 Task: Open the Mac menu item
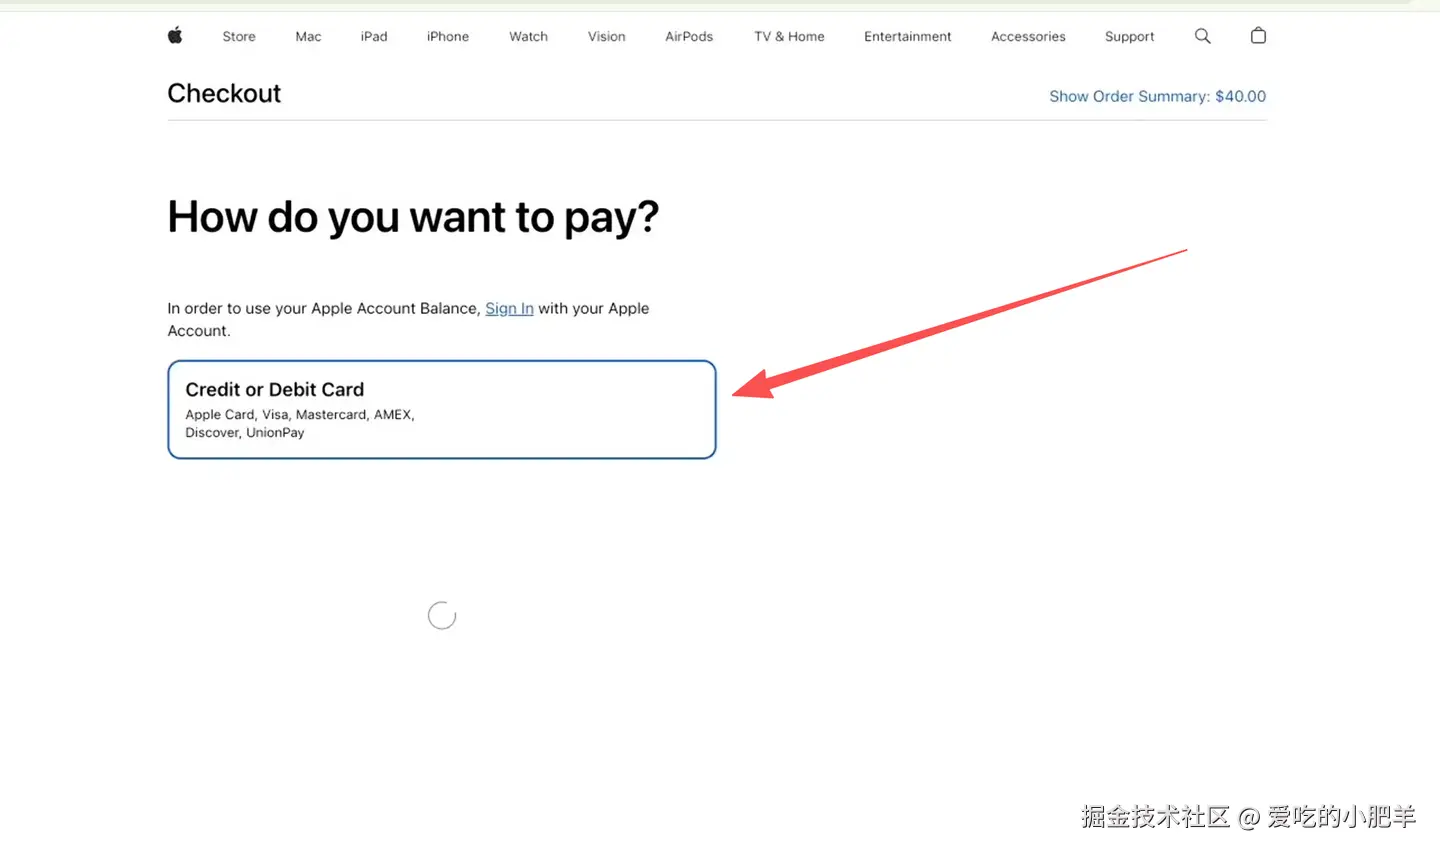point(308,36)
